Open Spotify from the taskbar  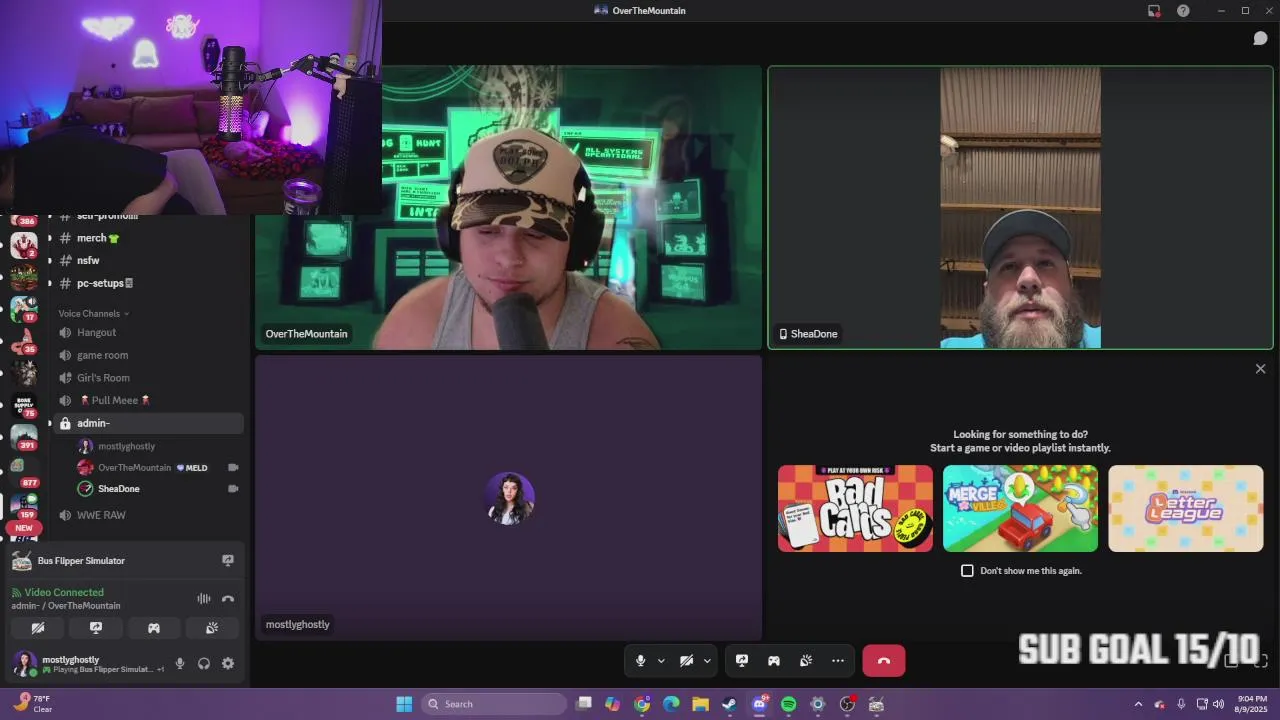click(788, 704)
